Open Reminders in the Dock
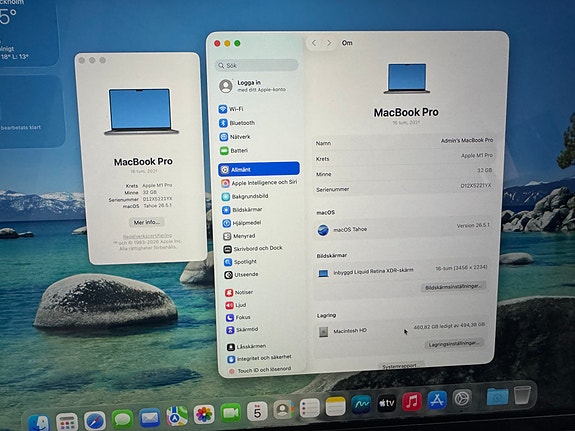 click(310, 408)
